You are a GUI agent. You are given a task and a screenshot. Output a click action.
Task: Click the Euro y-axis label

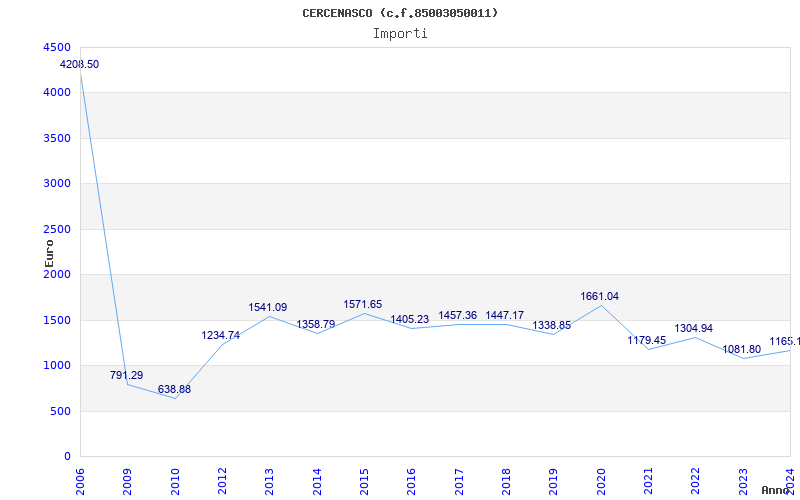pyautogui.click(x=49, y=253)
